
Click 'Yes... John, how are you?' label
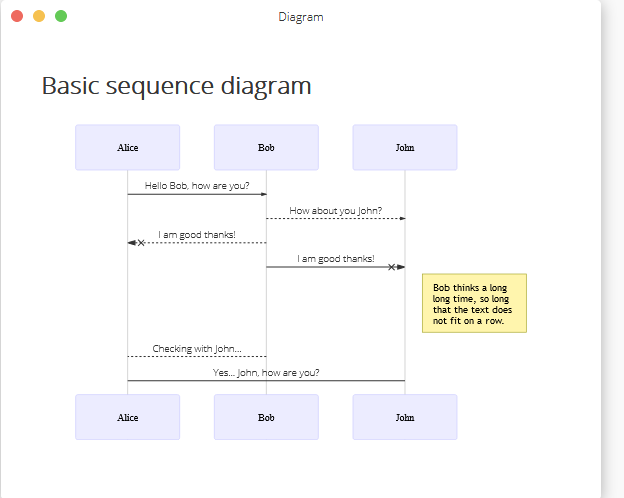point(266,373)
